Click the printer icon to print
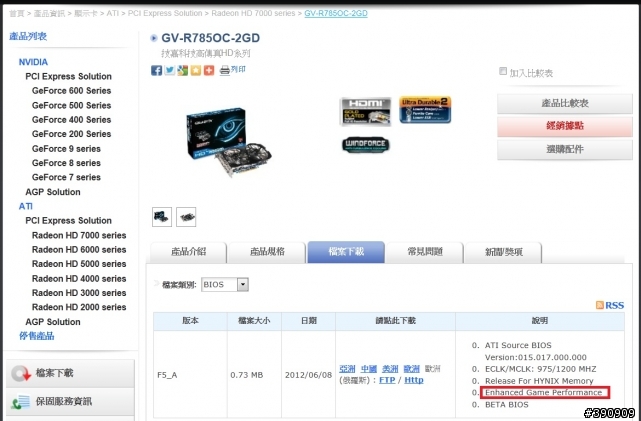 pyautogui.click(x=224, y=70)
